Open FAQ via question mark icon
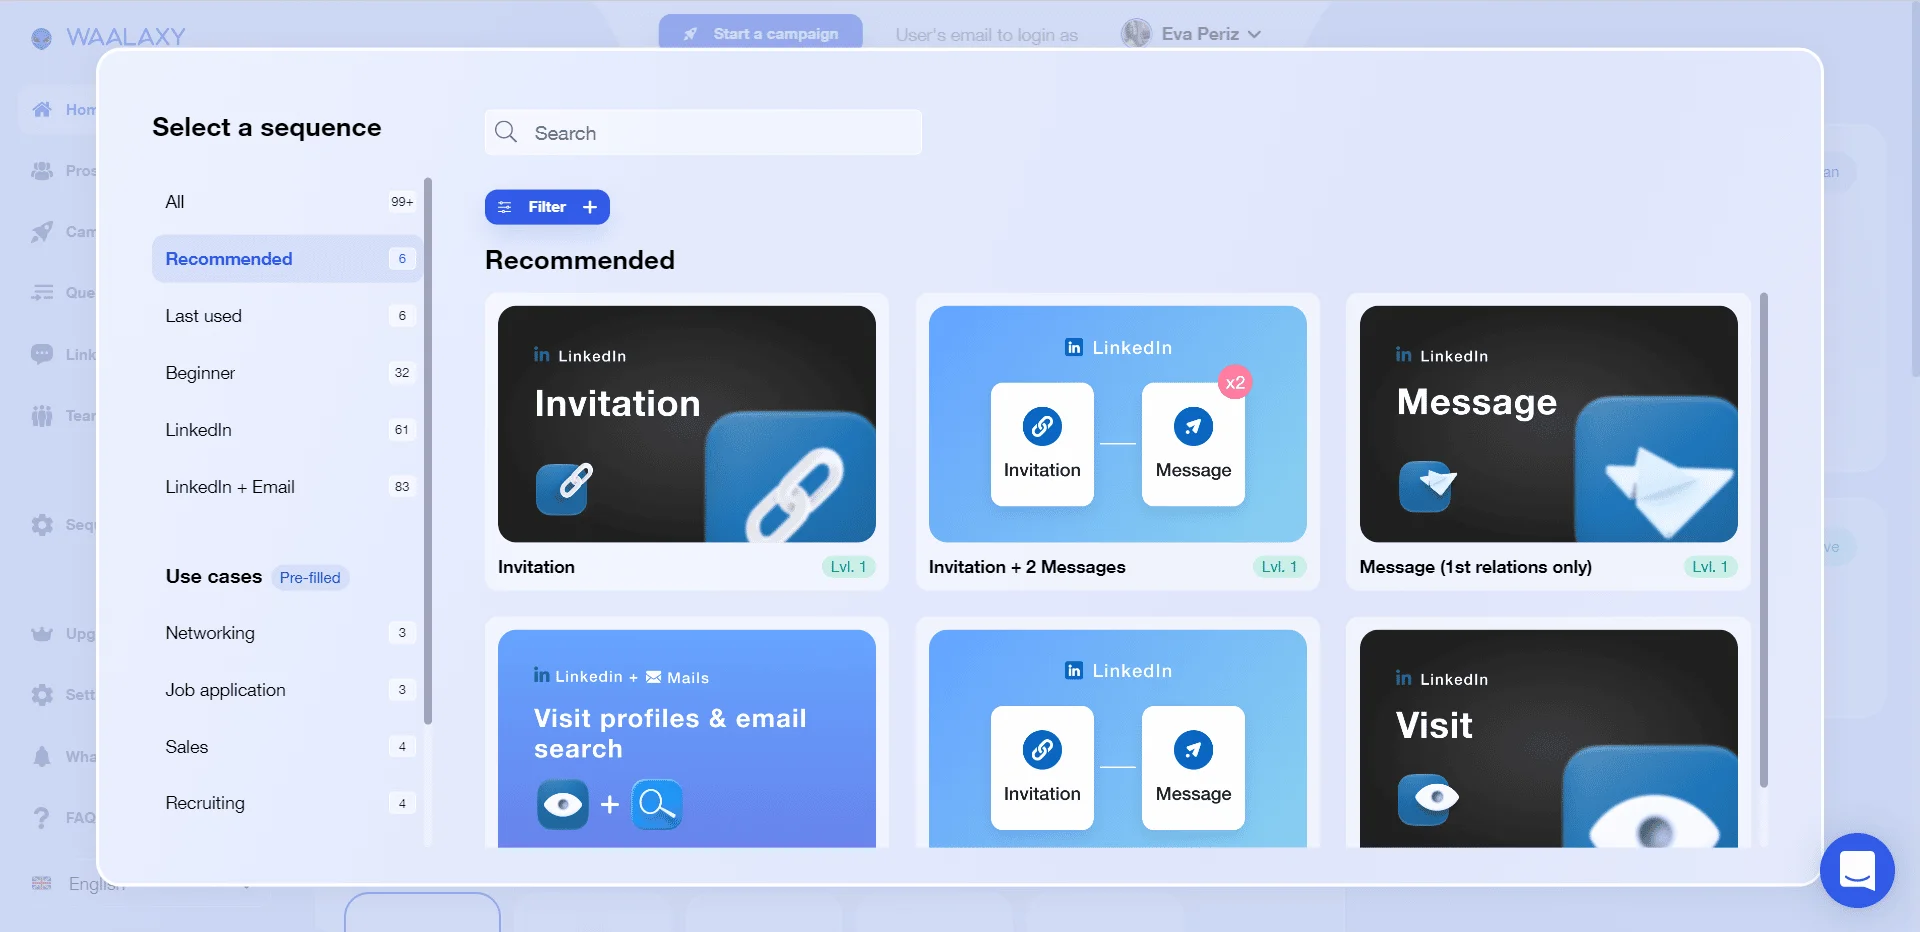The image size is (1920, 932). (x=42, y=818)
